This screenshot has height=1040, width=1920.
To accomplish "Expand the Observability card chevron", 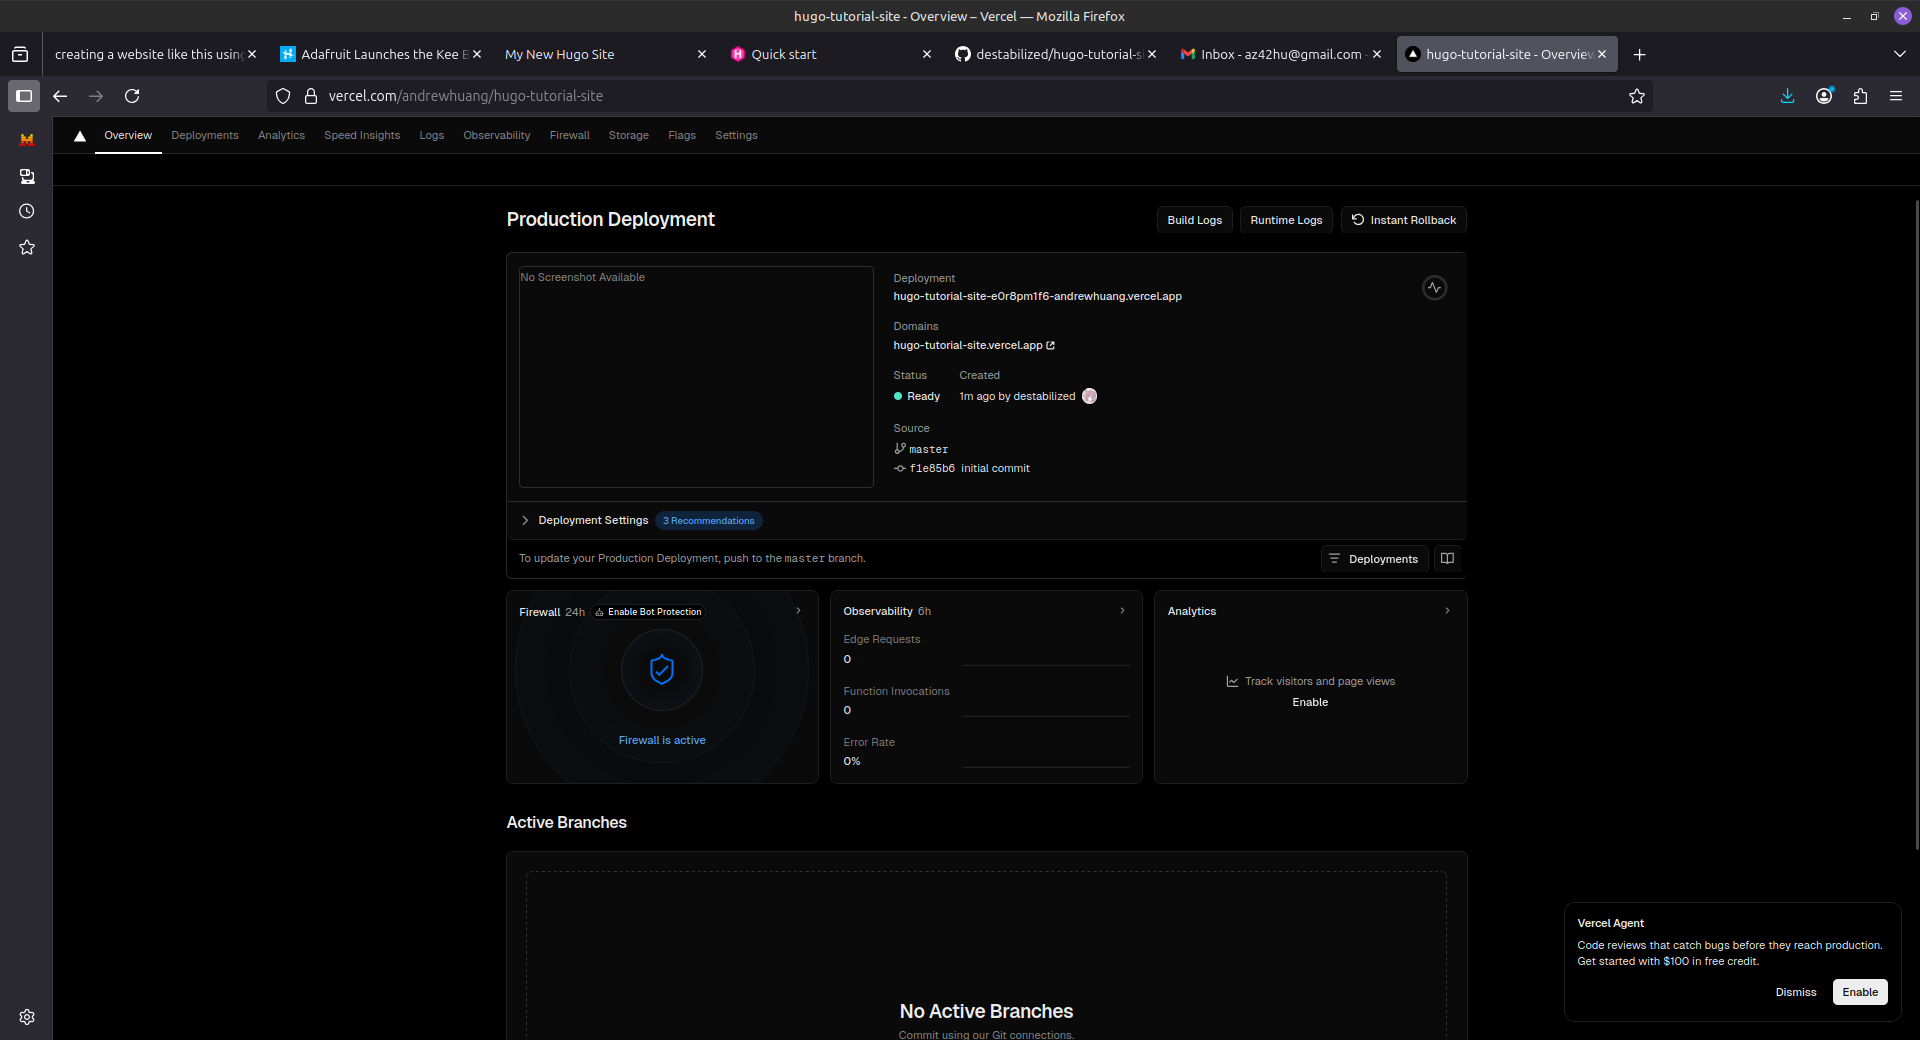I will (1122, 611).
